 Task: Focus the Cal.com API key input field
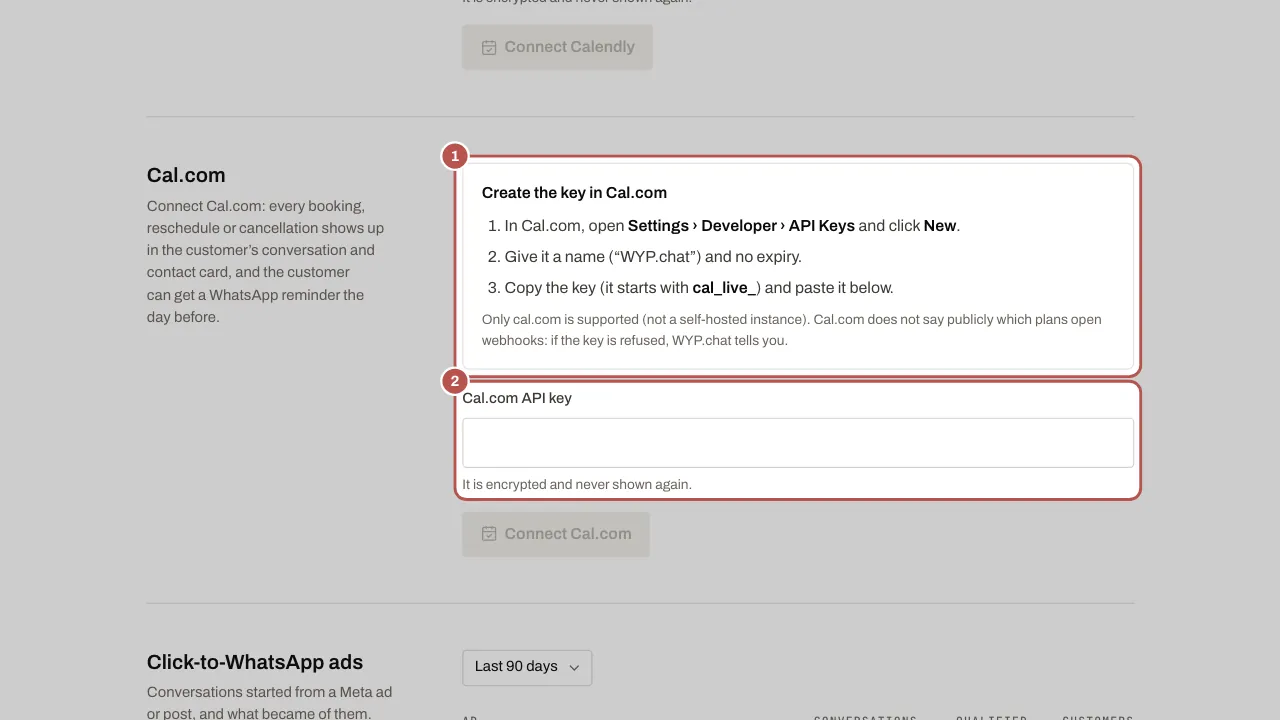(798, 442)
